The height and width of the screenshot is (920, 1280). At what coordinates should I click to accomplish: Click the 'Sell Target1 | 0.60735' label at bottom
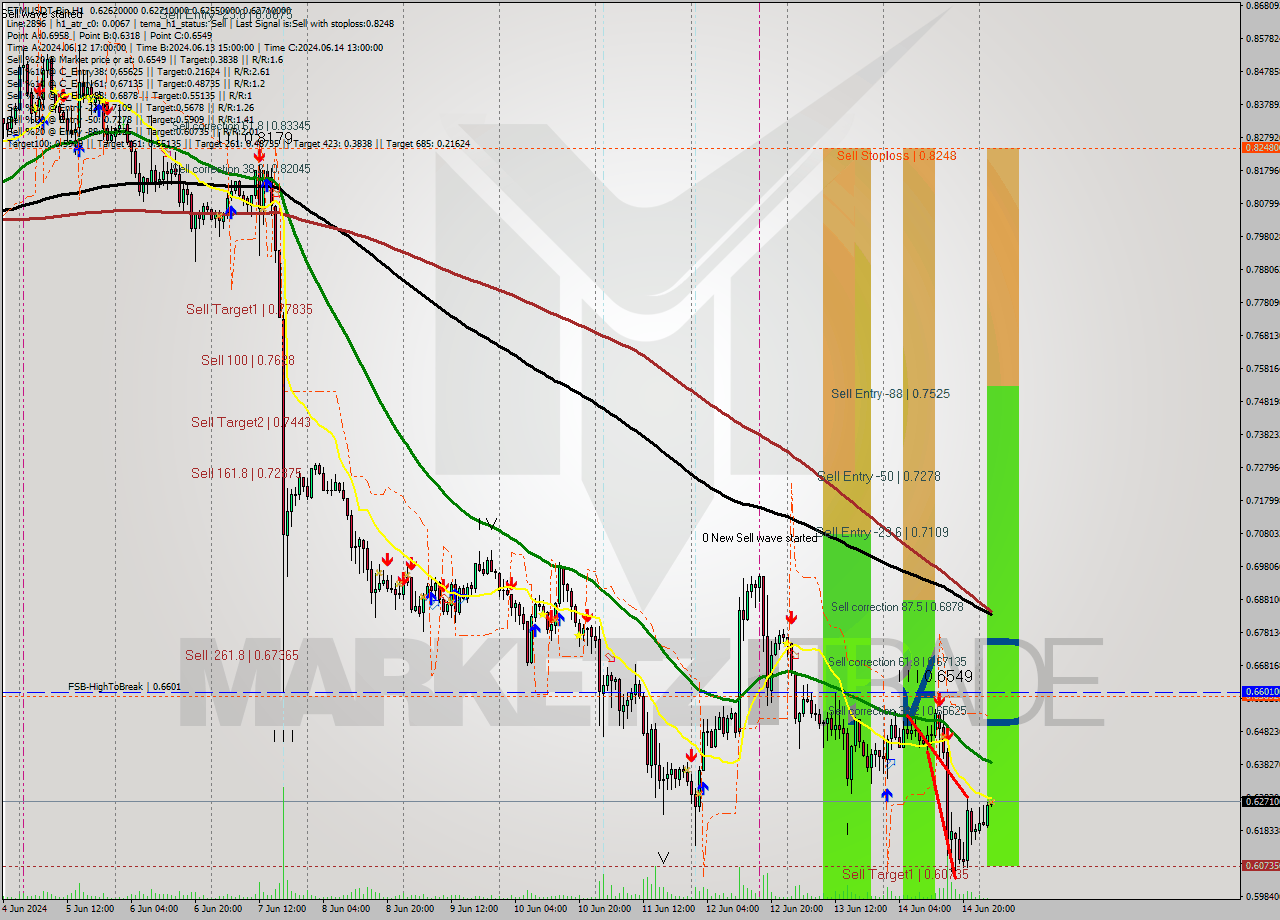point(905,874)
